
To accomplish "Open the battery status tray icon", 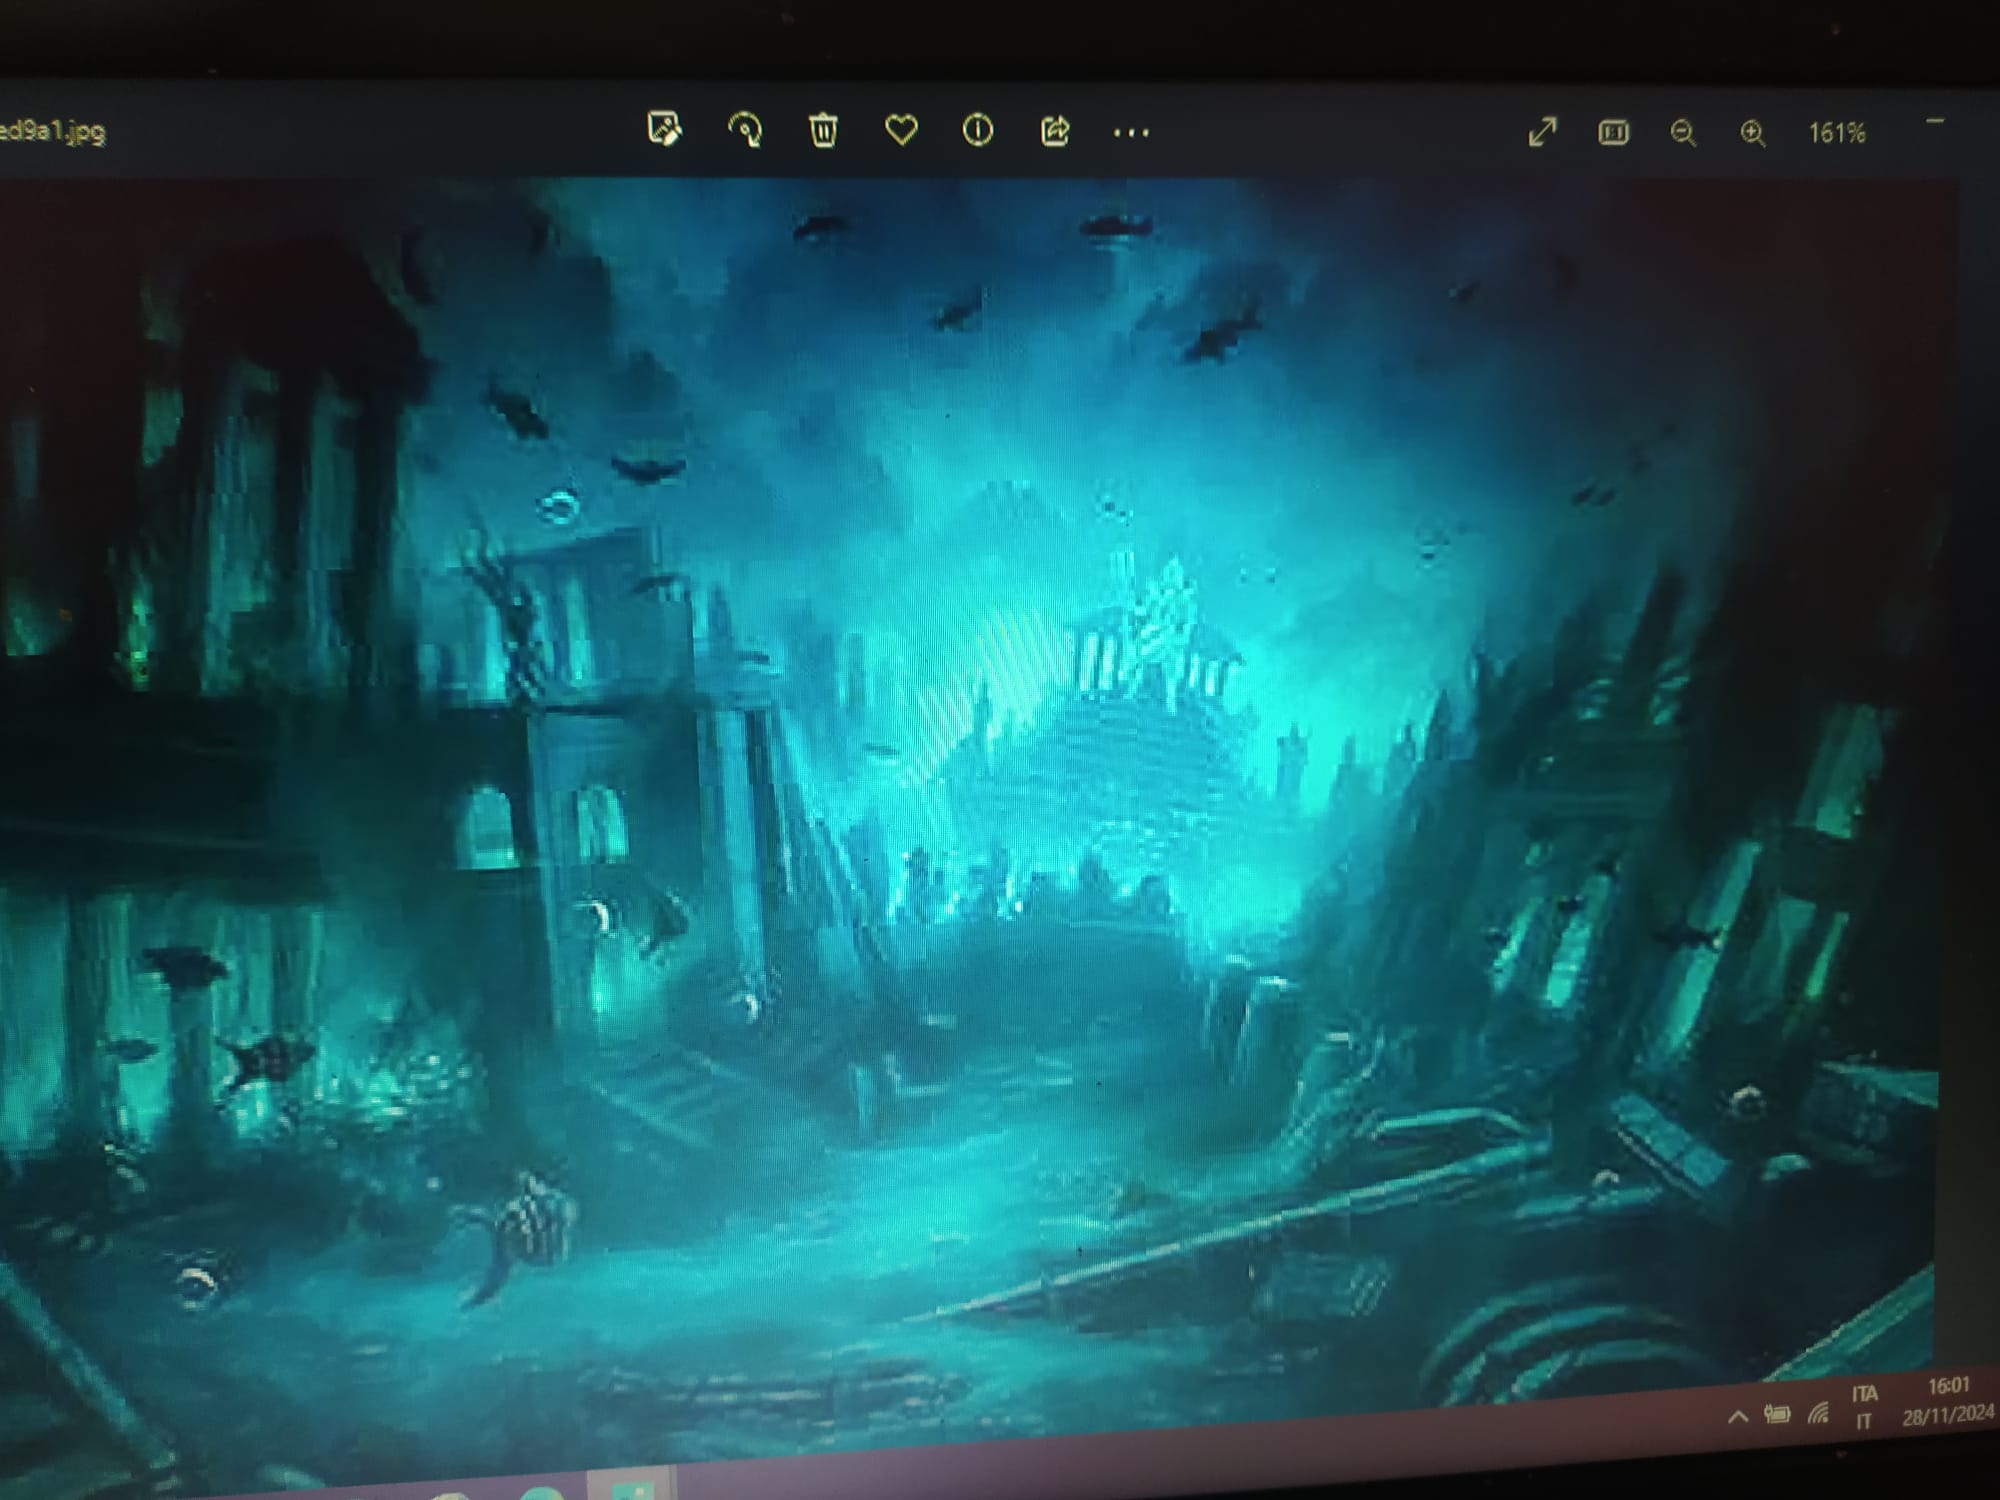I will 1777,1414.
